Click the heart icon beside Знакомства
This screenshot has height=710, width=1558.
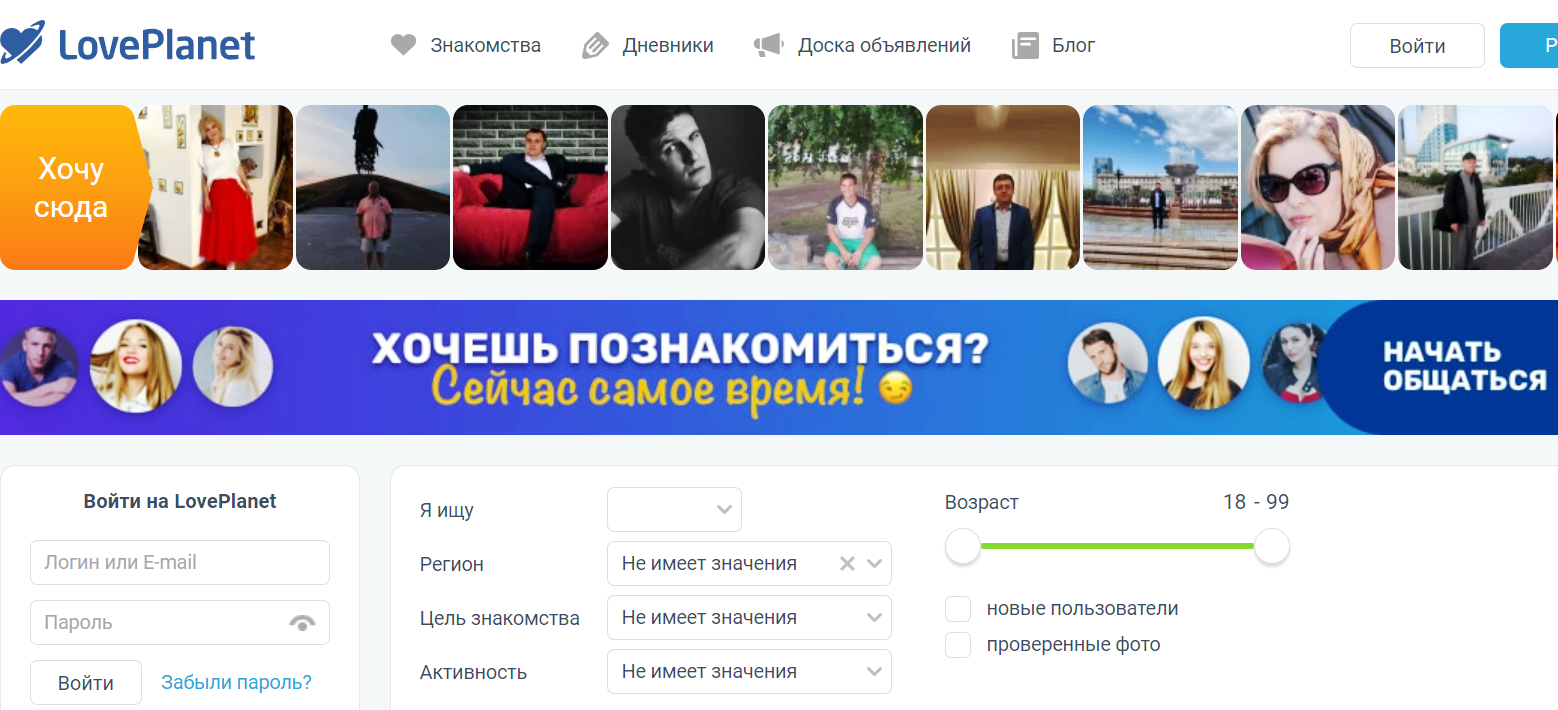tap(403, 45)
